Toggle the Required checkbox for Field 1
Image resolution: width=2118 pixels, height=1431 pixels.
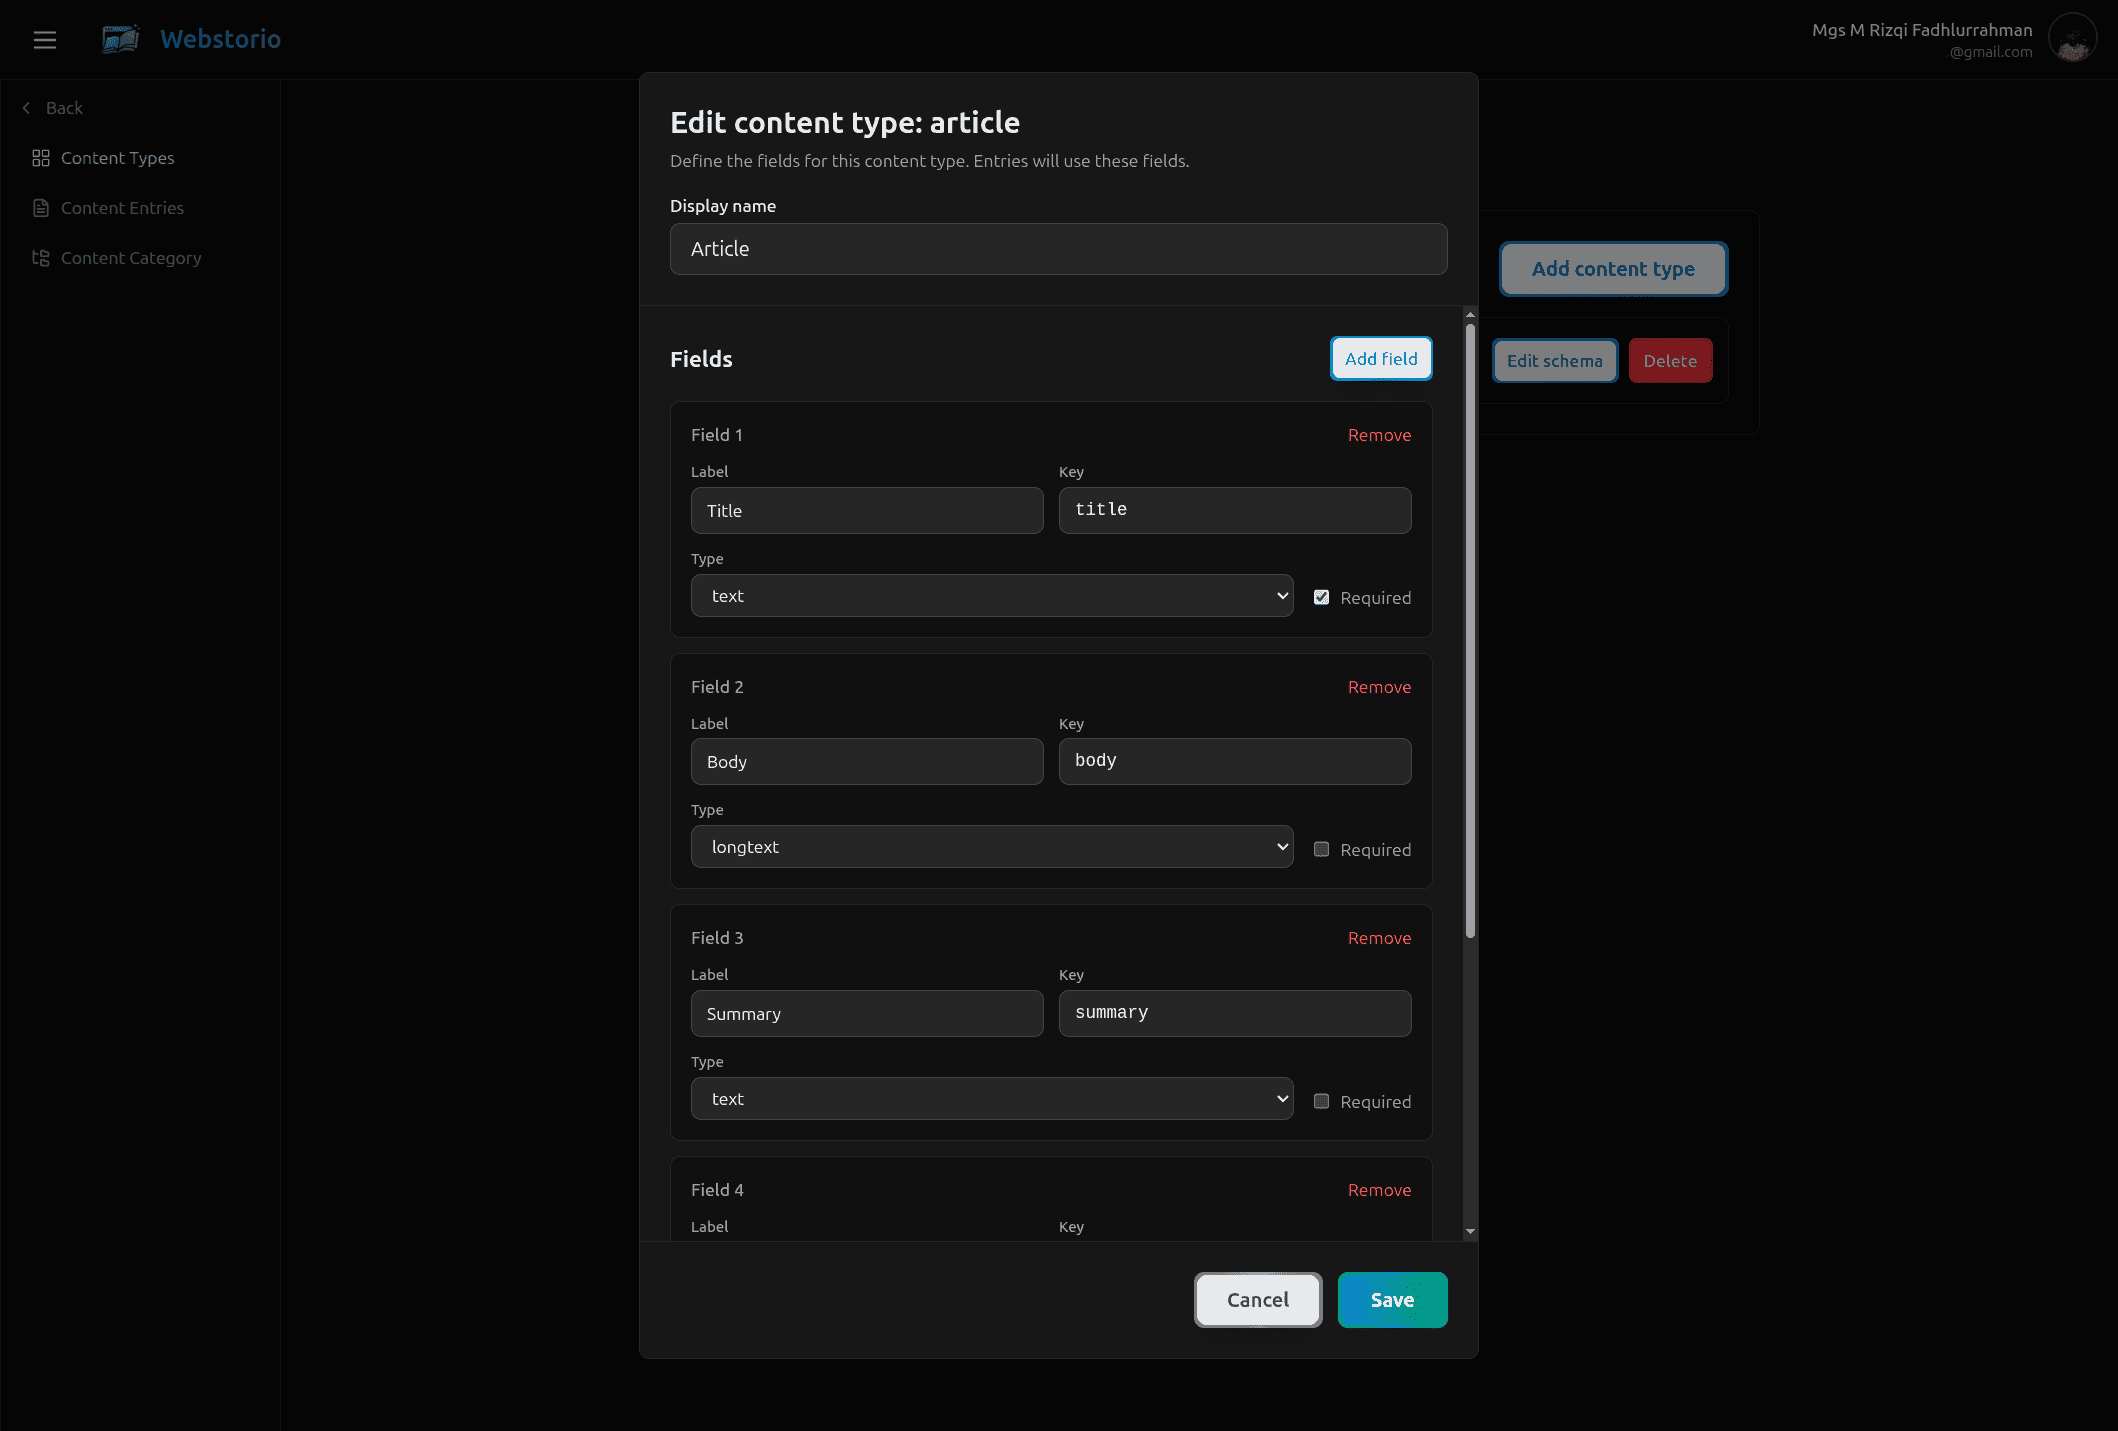1321,597
